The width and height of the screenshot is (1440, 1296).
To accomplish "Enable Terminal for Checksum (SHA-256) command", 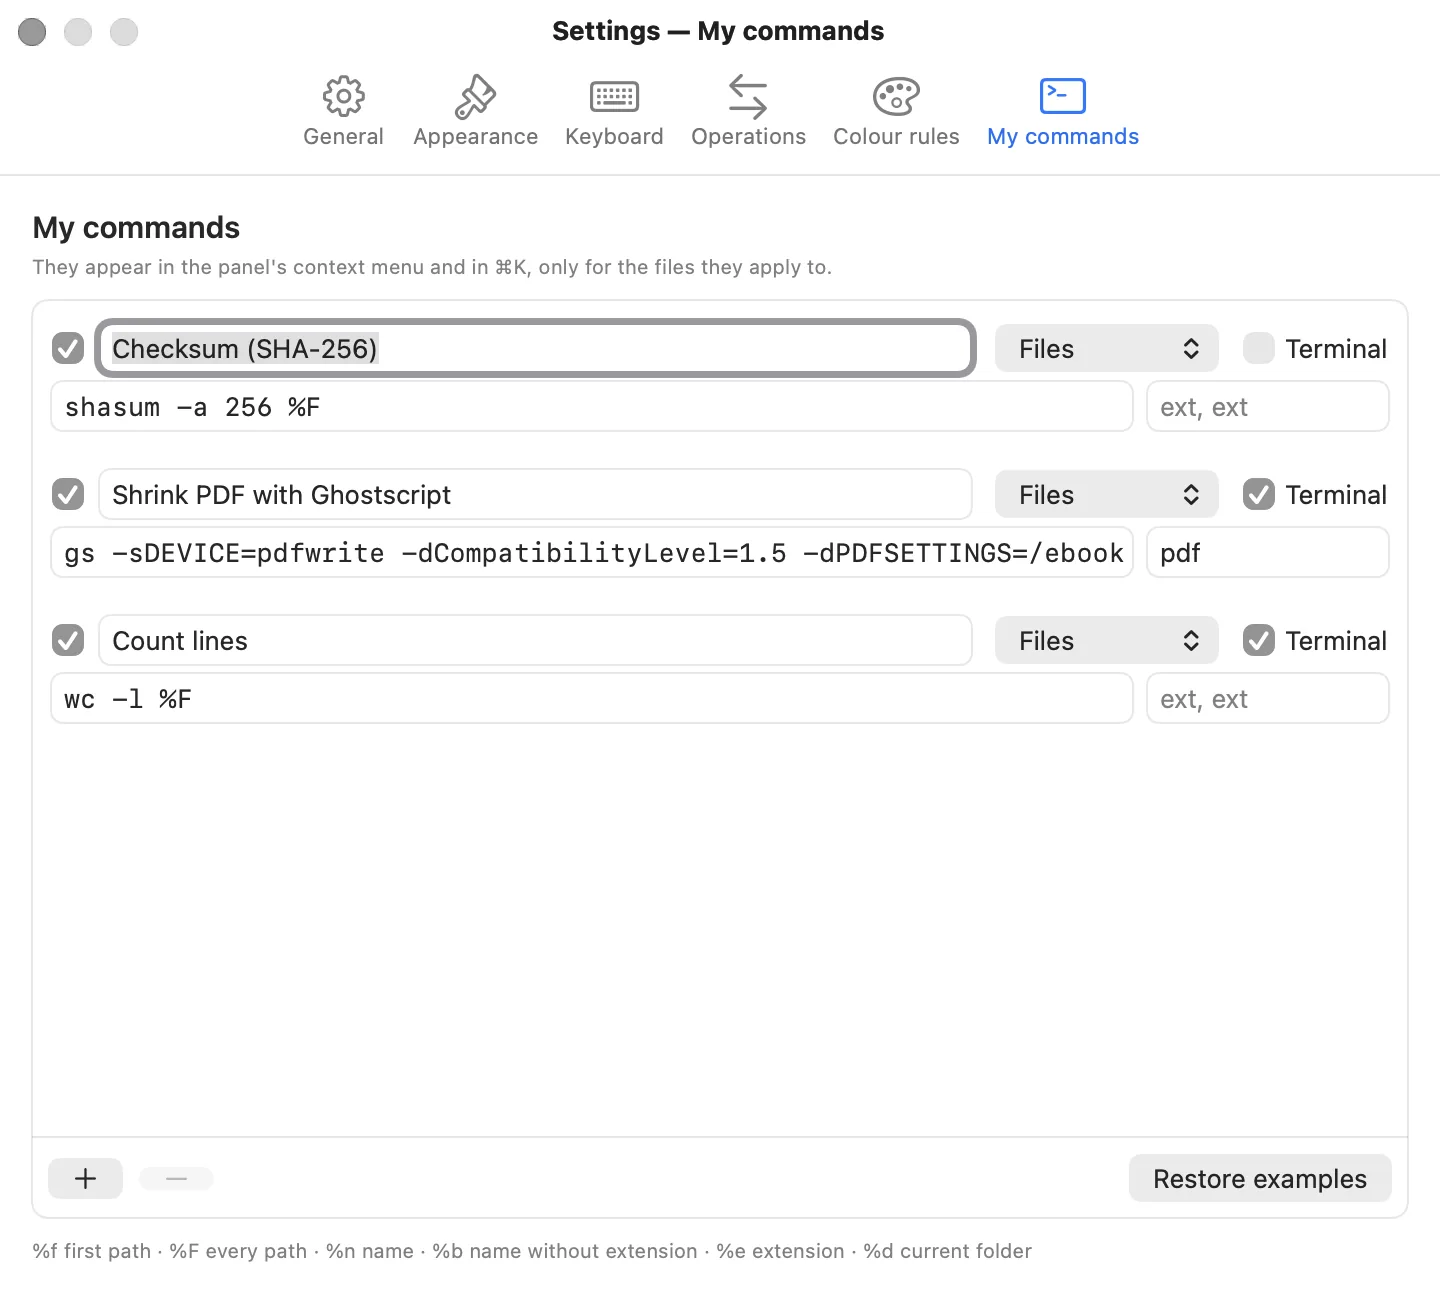I will point(1259,349).
